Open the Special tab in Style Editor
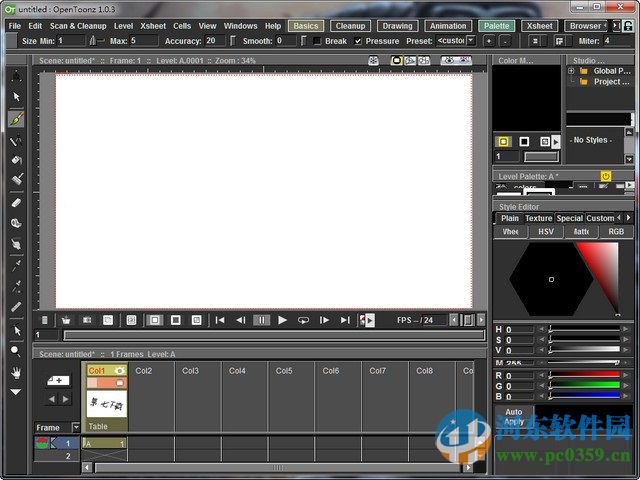The image size is (640, 480). [569, 218]
